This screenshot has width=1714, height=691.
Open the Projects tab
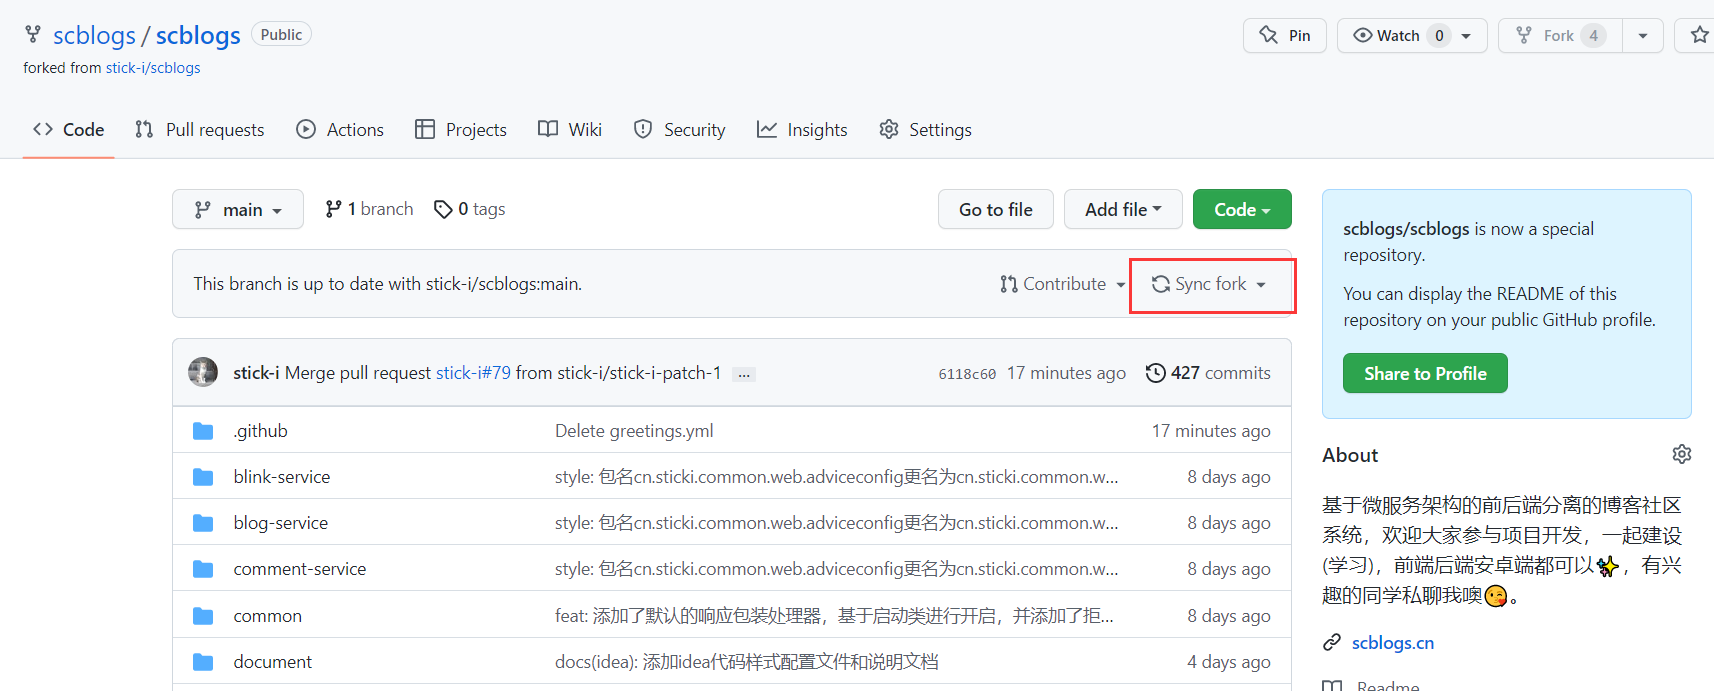461,129
